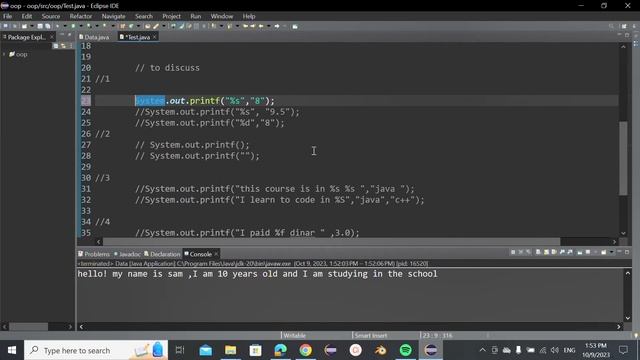Click the Quick Access search icon
Image resolution: width=640 pixels, height=360 pixels.
tap(611, 26)
